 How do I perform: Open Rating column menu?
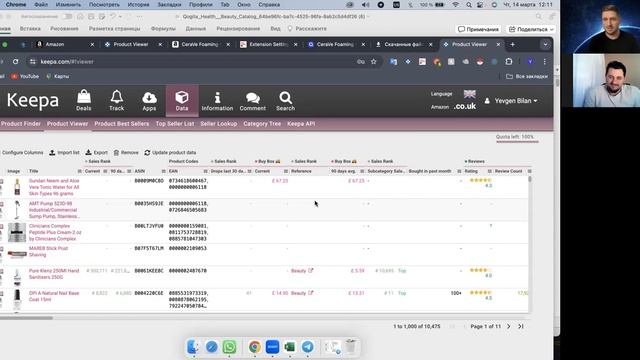[489, 171]
